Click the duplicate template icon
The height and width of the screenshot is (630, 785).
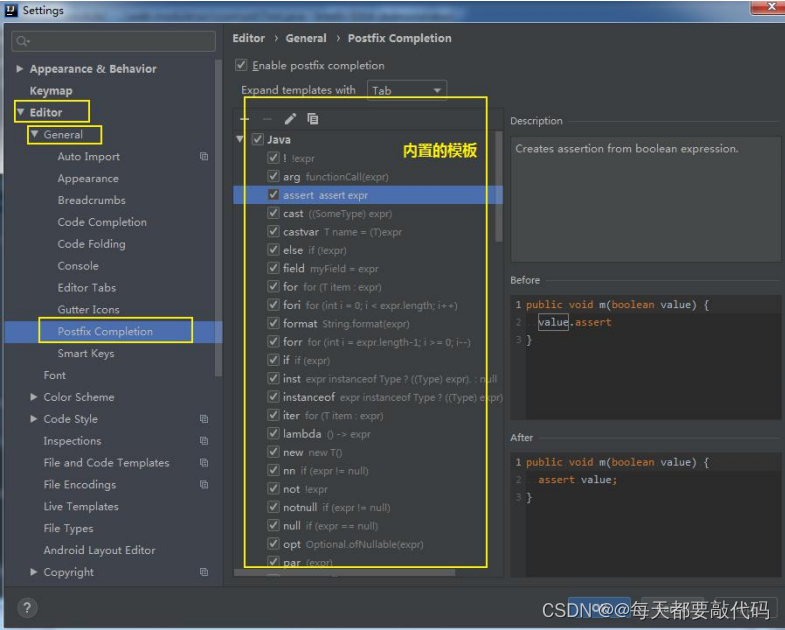click(312, 119)
